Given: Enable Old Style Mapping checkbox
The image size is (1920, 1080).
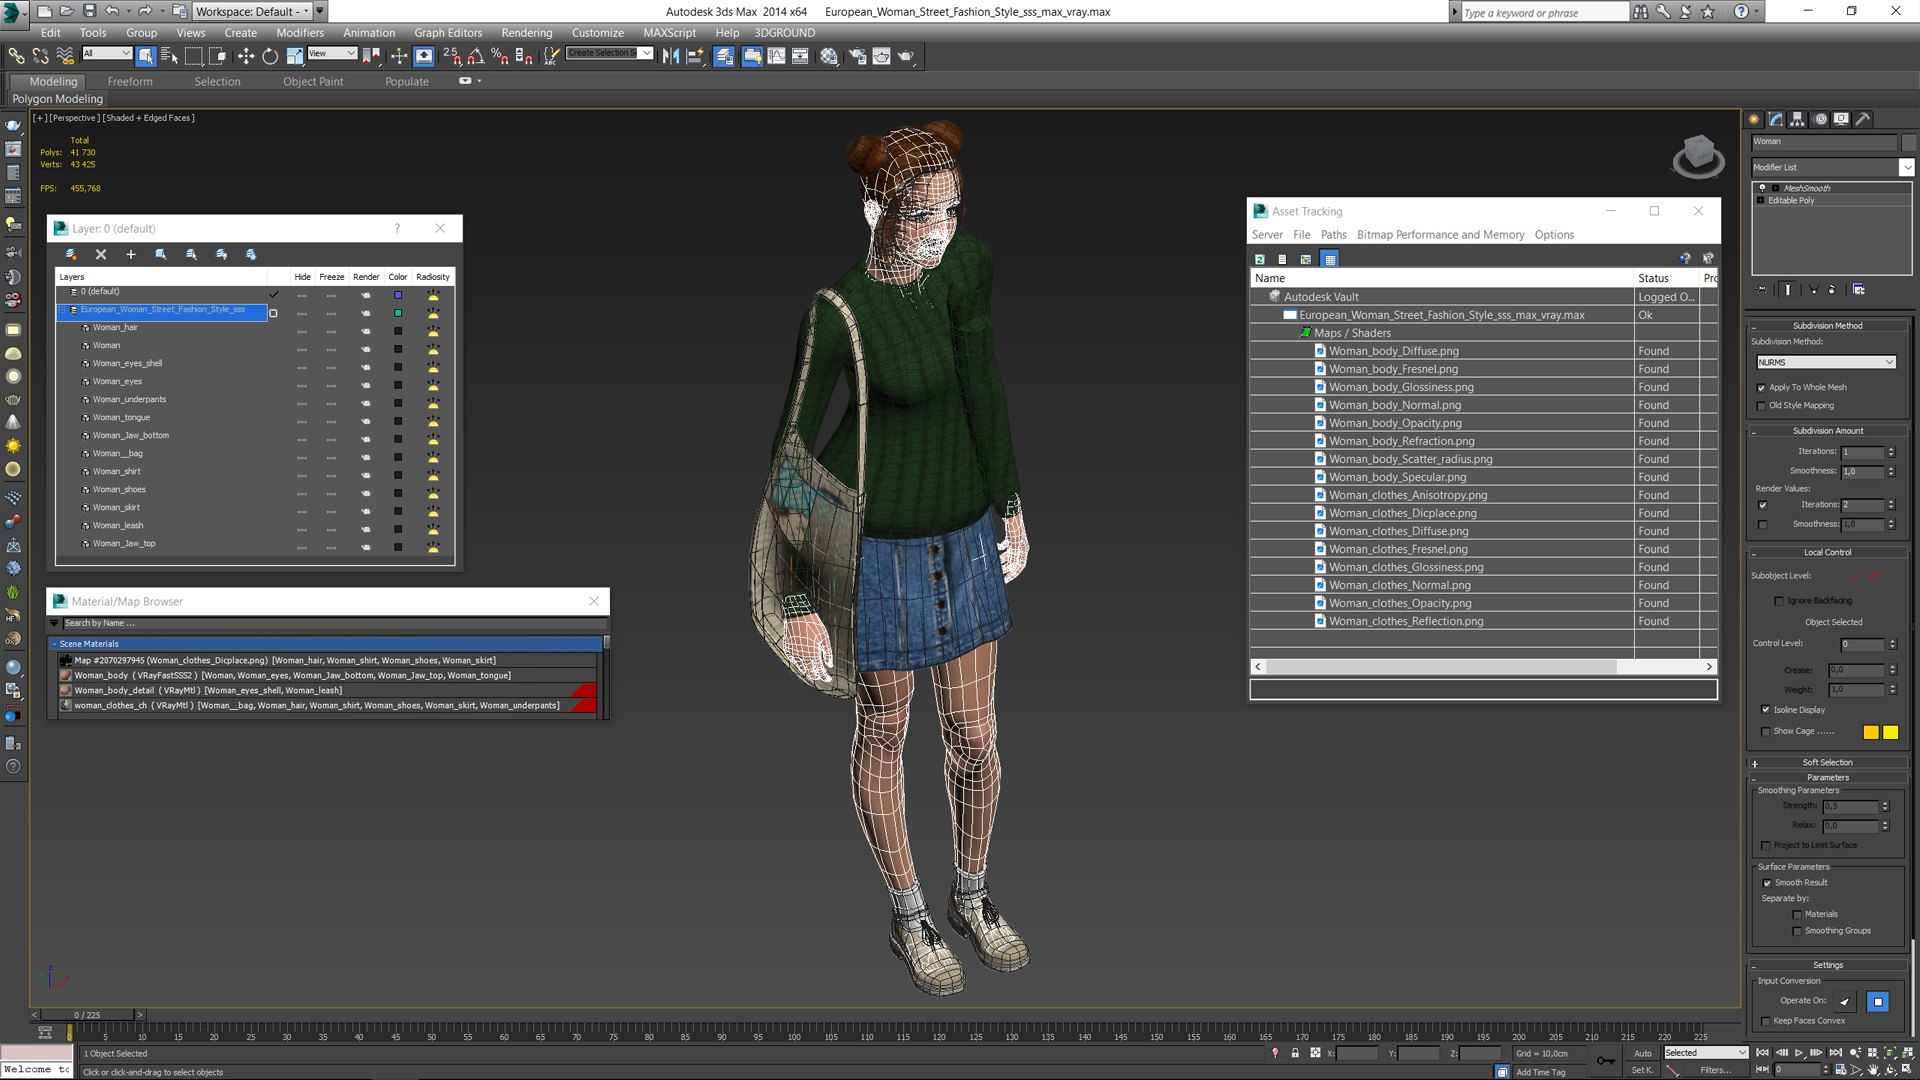Looking at the screenshot, I should click(x=1761, y=406).
